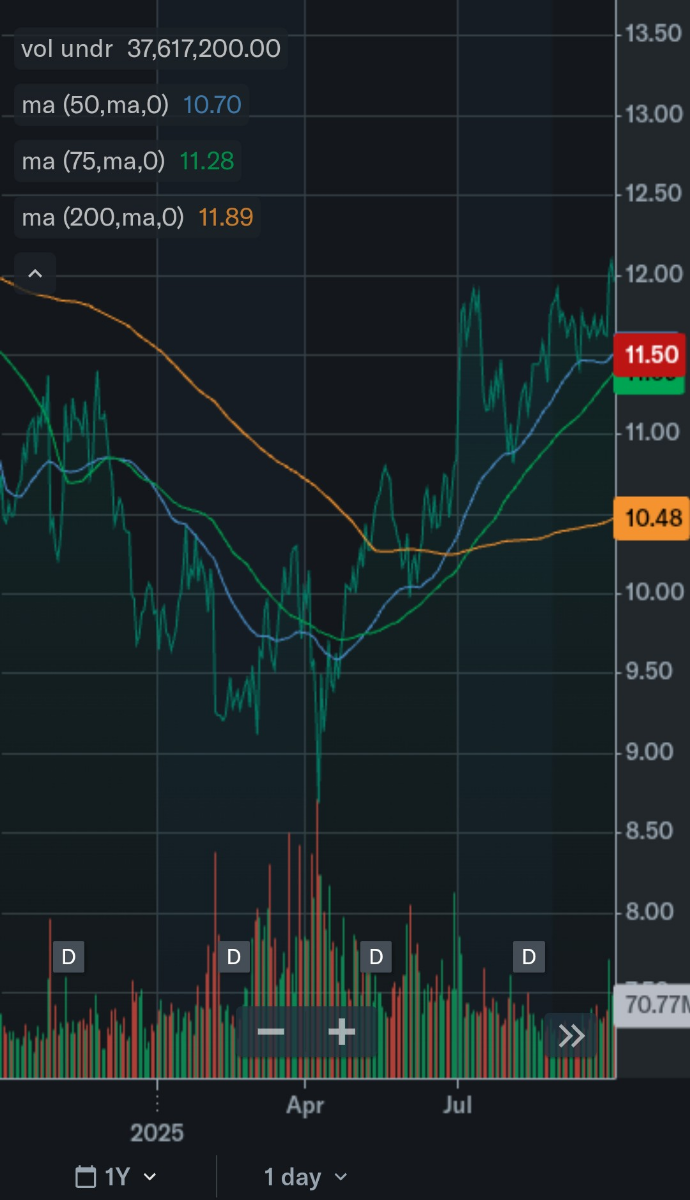
Task: Open the 1Y time range dropdown
Action: (128, 1177)
